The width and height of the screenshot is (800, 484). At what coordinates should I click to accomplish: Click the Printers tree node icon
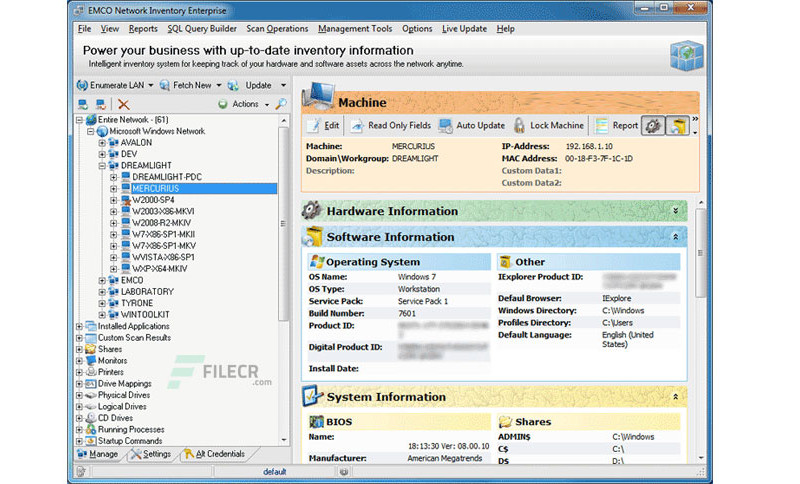[91, 372]
